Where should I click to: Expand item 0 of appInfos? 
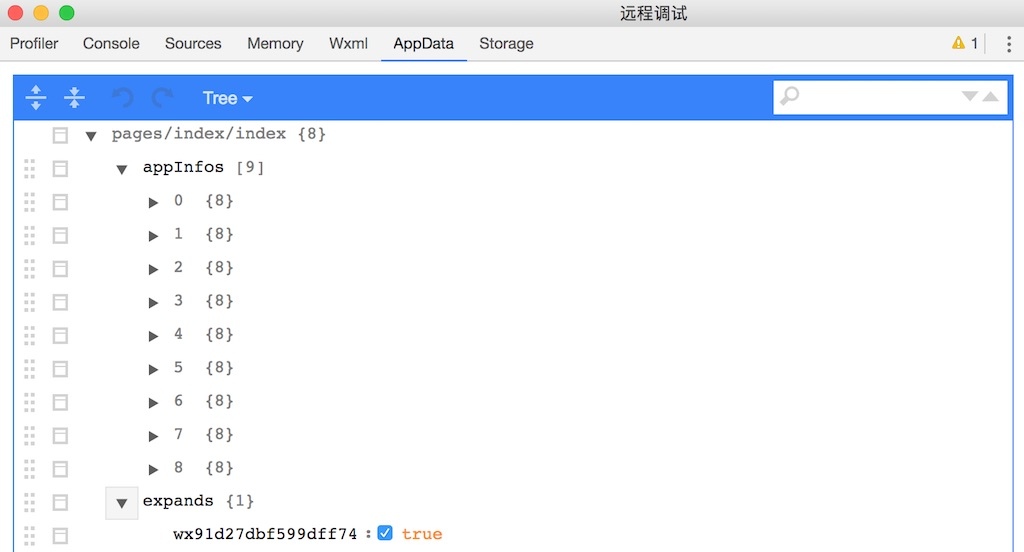pos(154,202)
